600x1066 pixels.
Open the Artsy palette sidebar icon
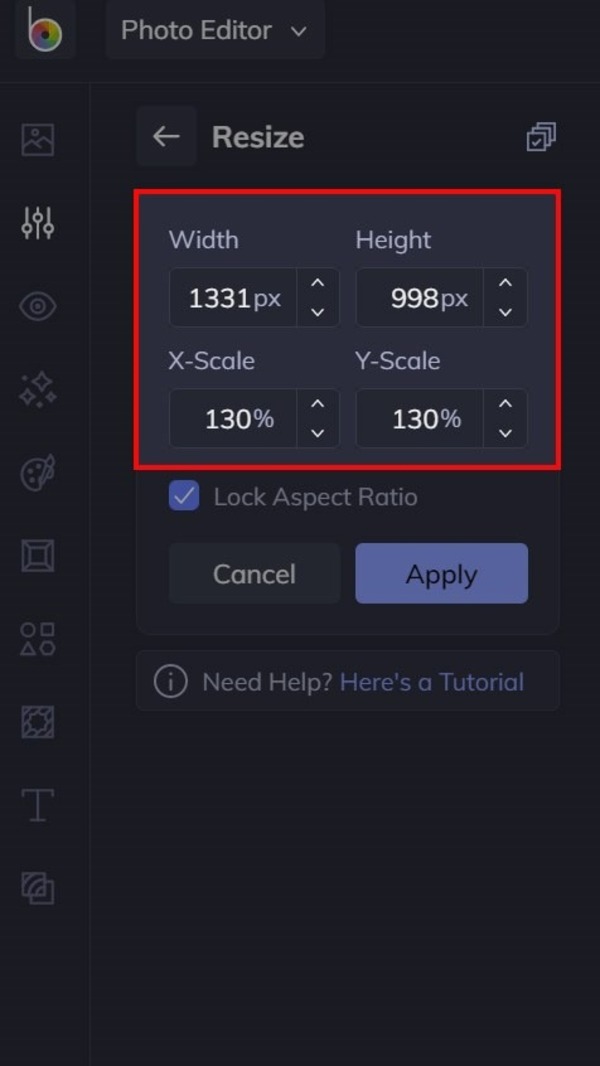38,473
